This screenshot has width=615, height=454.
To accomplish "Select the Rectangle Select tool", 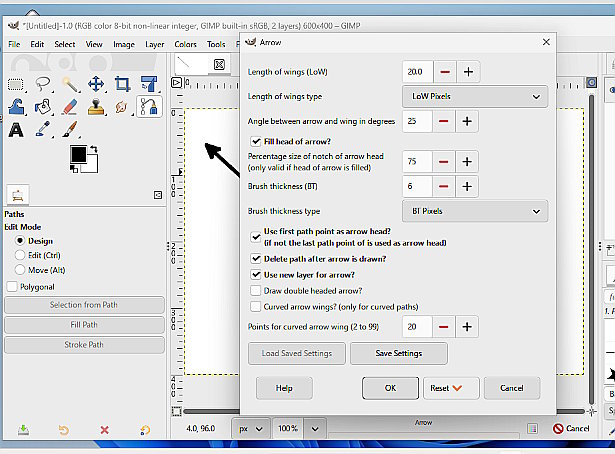I will 17,84.
